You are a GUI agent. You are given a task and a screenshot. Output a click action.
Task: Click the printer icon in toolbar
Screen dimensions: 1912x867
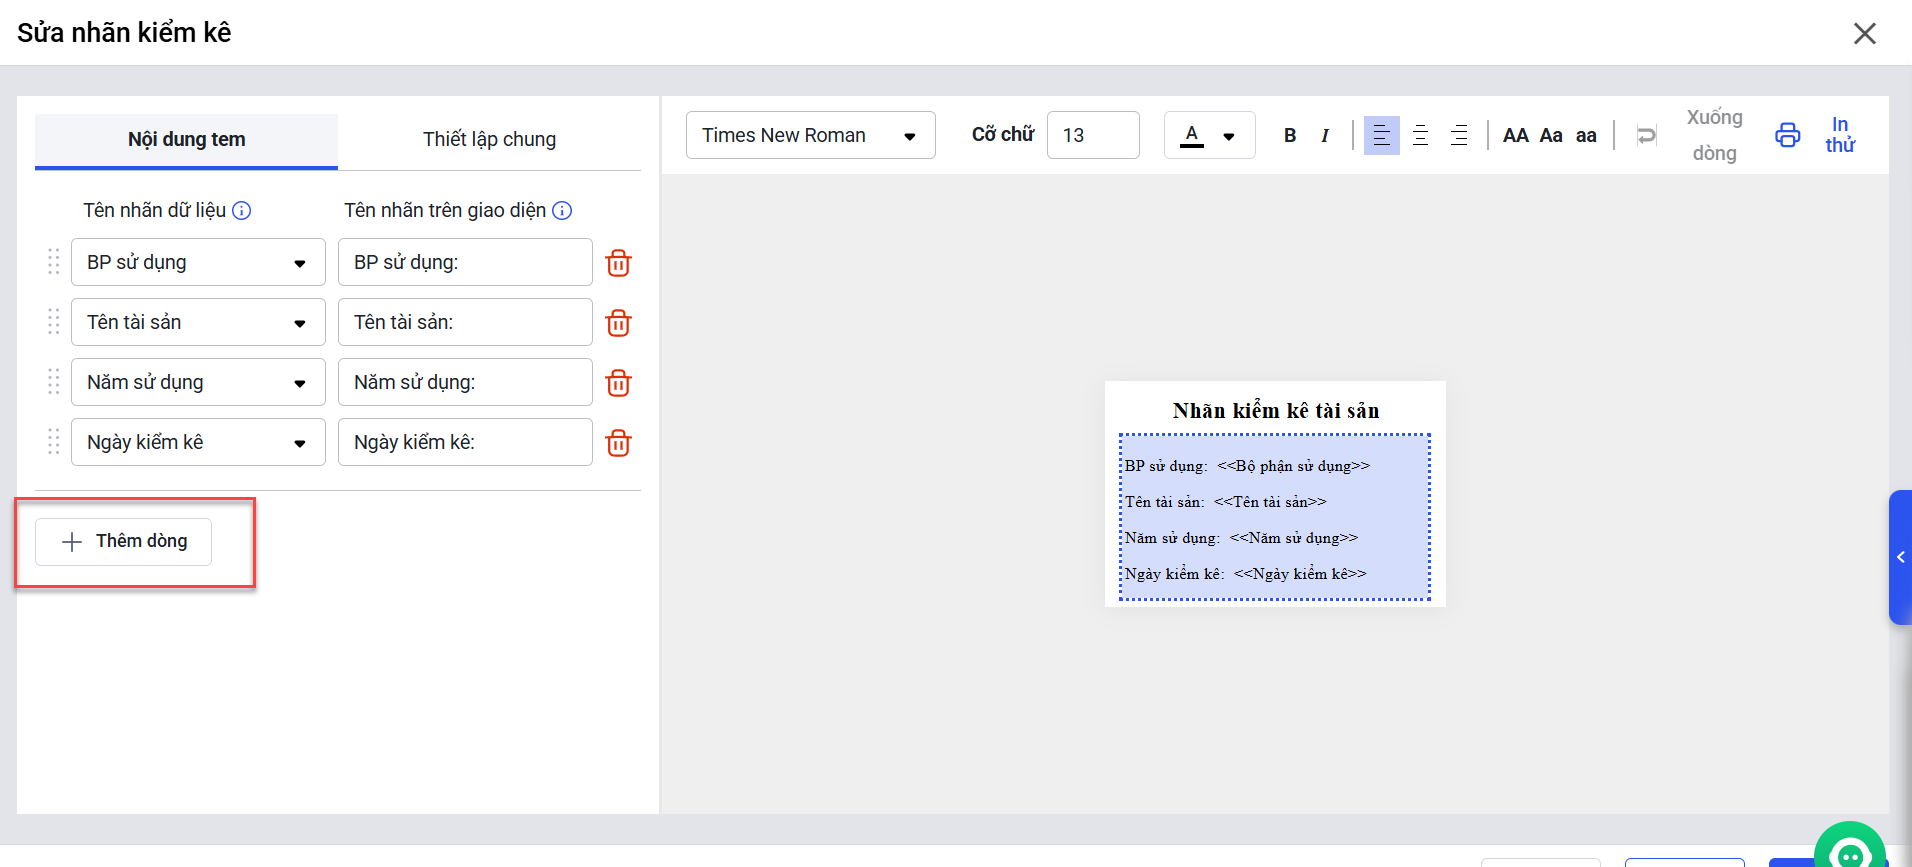coord(1787,135)
